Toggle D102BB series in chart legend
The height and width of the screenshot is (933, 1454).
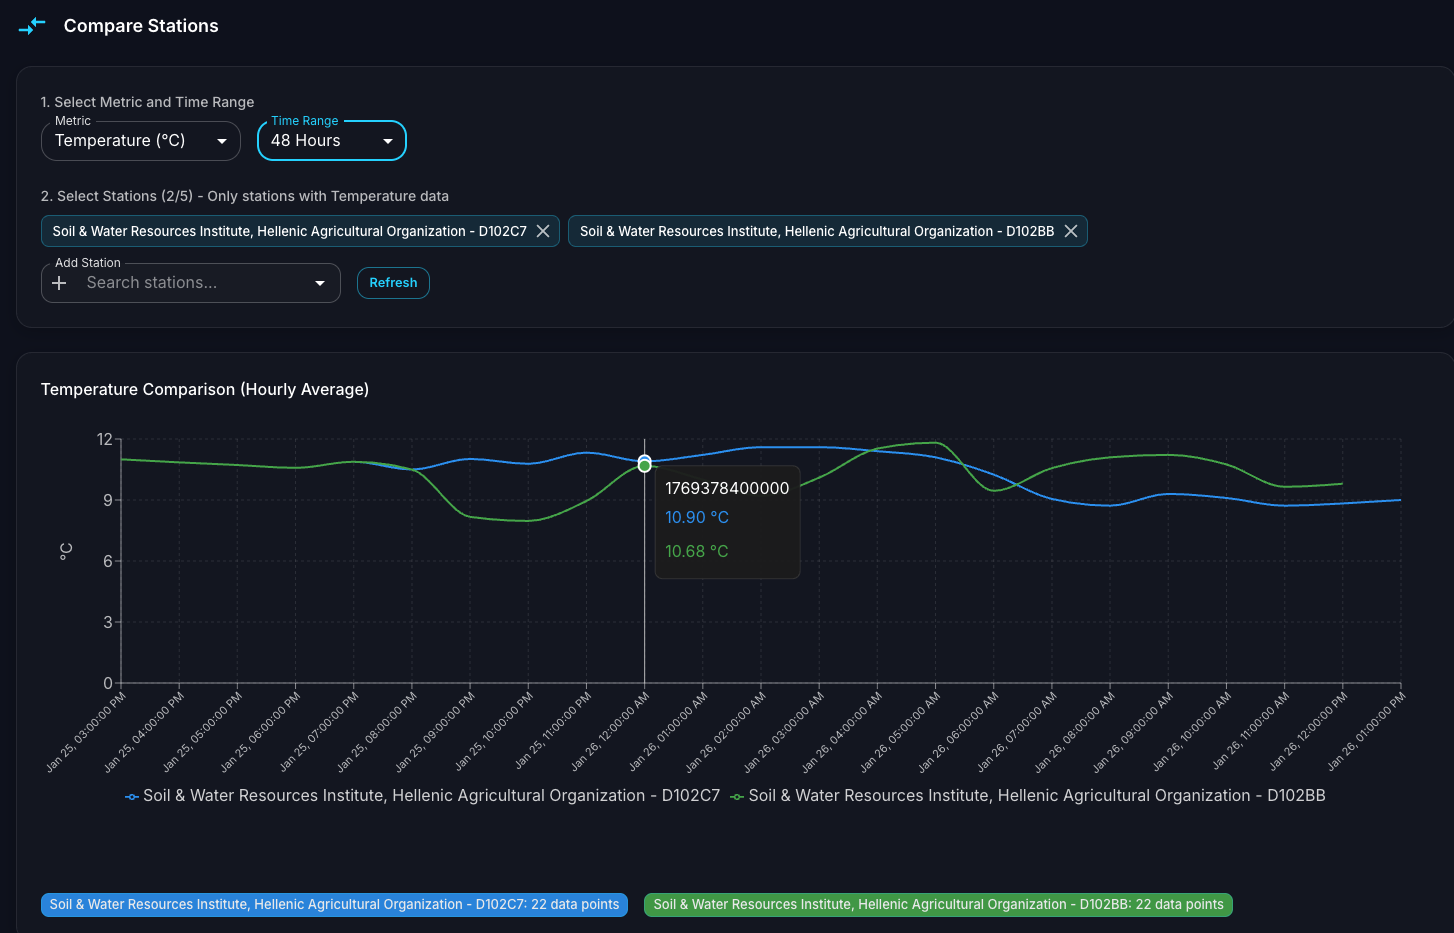1036,796
